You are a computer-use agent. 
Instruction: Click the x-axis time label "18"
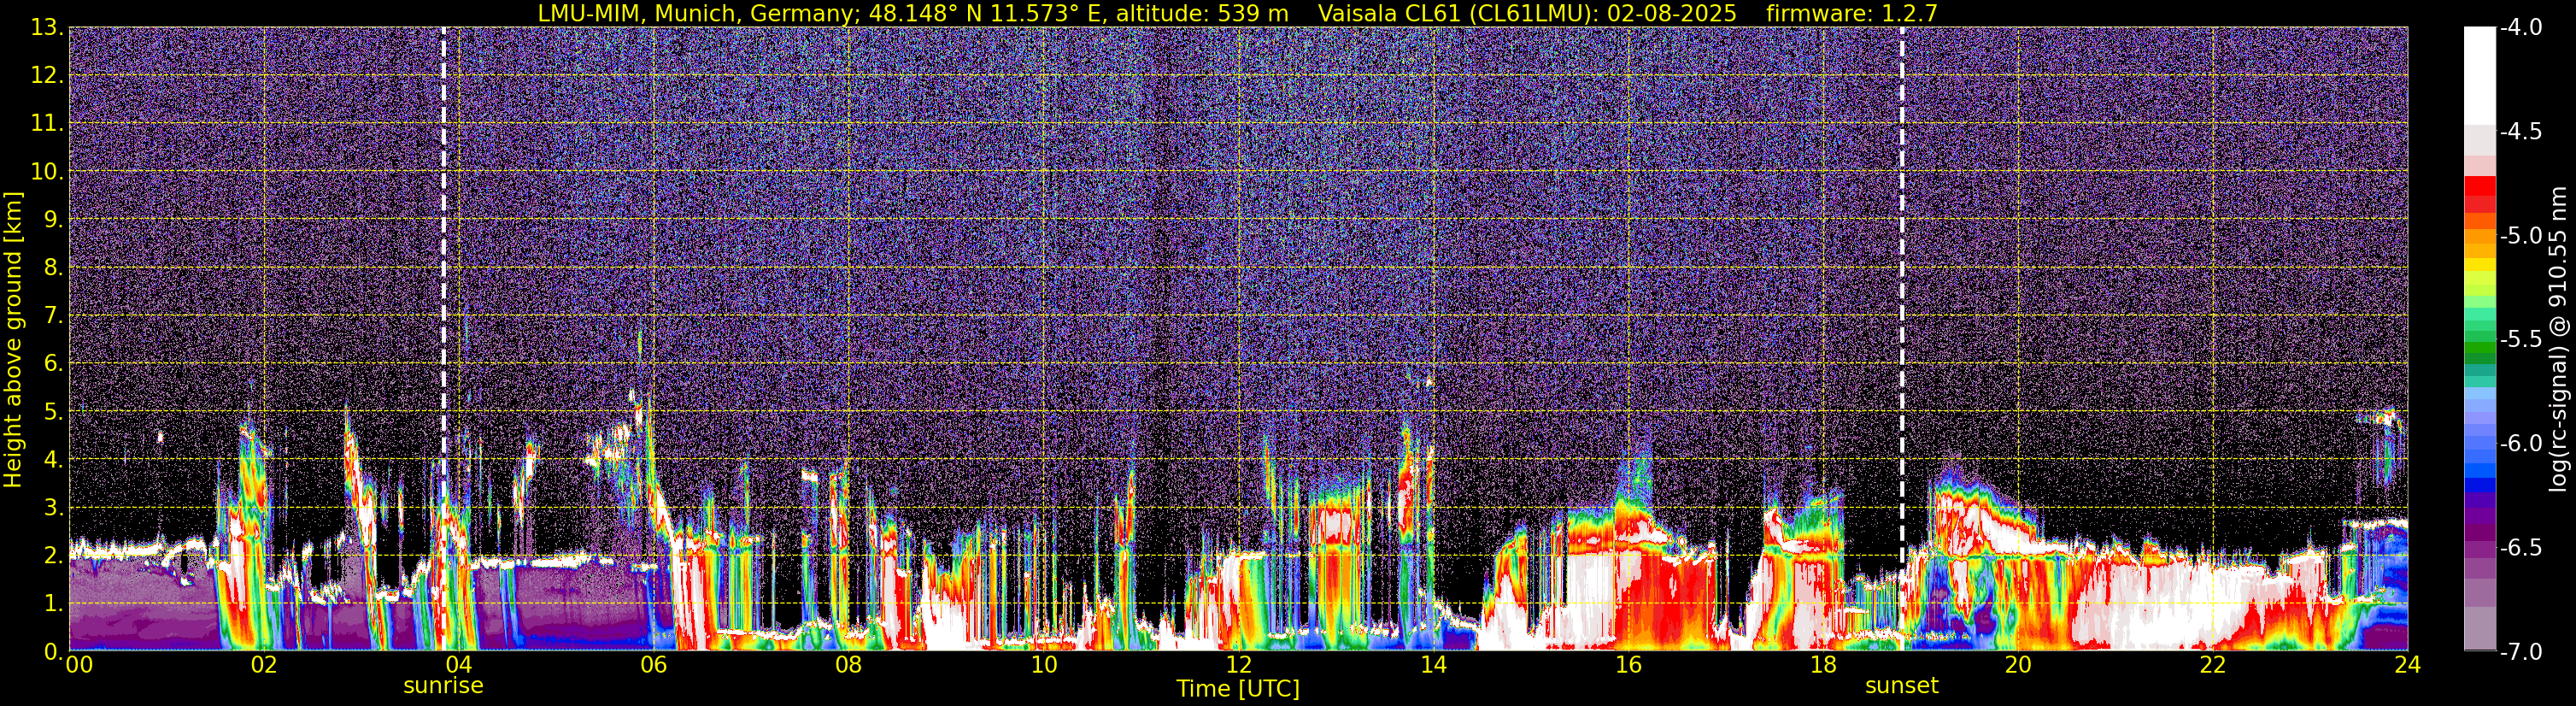click(x=1823, y=665)
